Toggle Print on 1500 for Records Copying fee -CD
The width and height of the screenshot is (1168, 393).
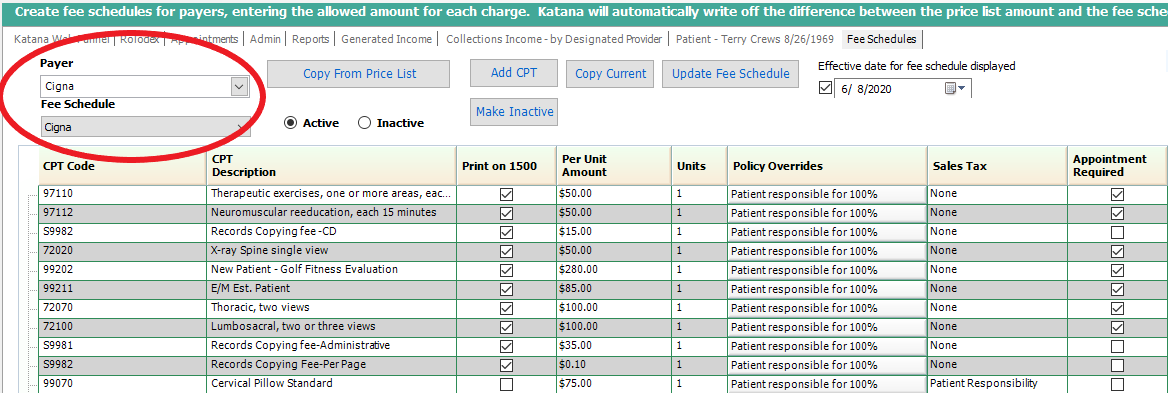pyautogui.click(x=507, y=232)
